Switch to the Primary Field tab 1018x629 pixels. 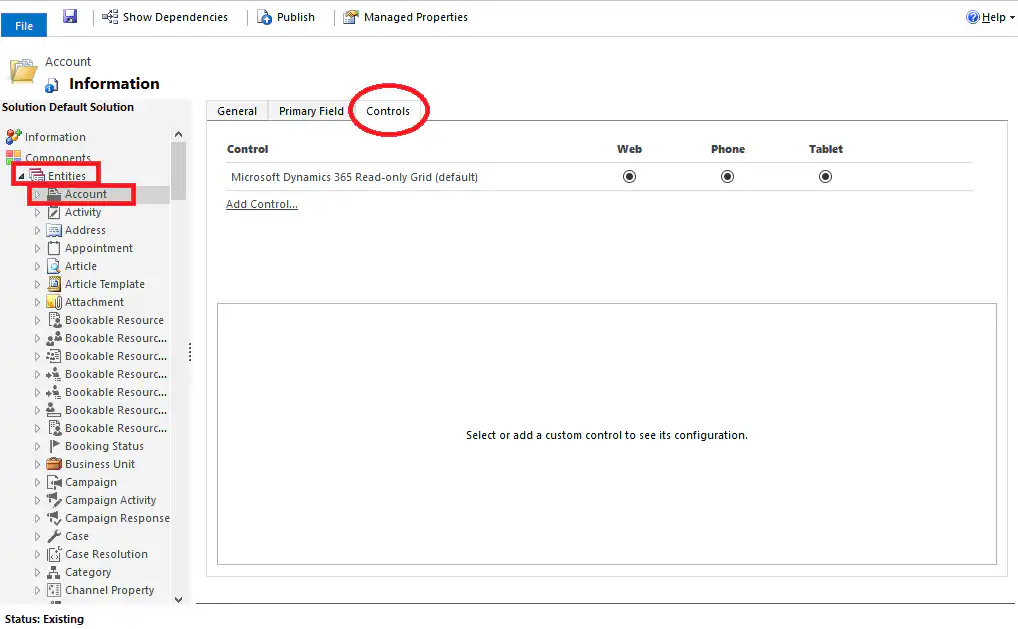tap(310, 110)
